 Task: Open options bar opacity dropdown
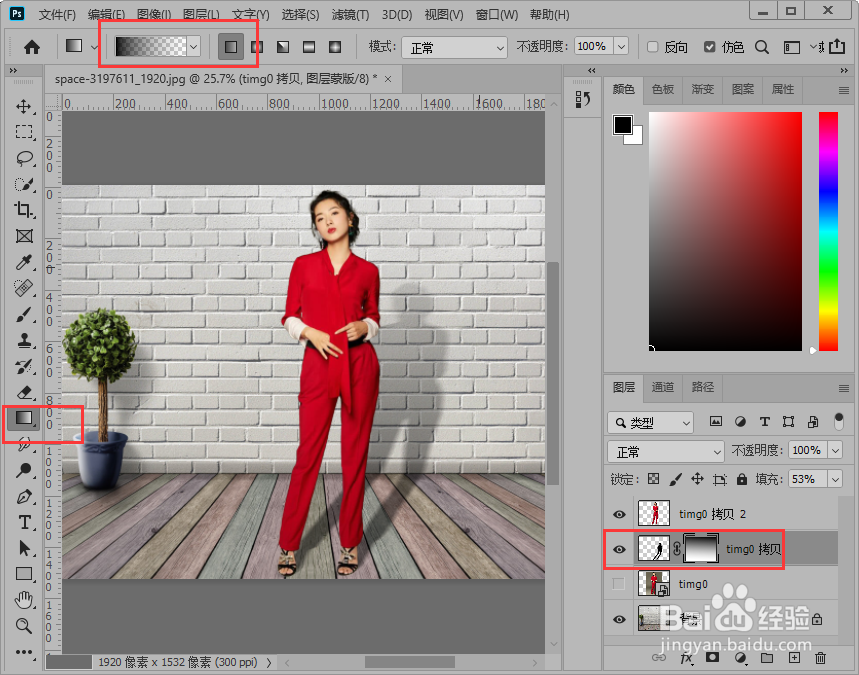click(x=621, y=47)
